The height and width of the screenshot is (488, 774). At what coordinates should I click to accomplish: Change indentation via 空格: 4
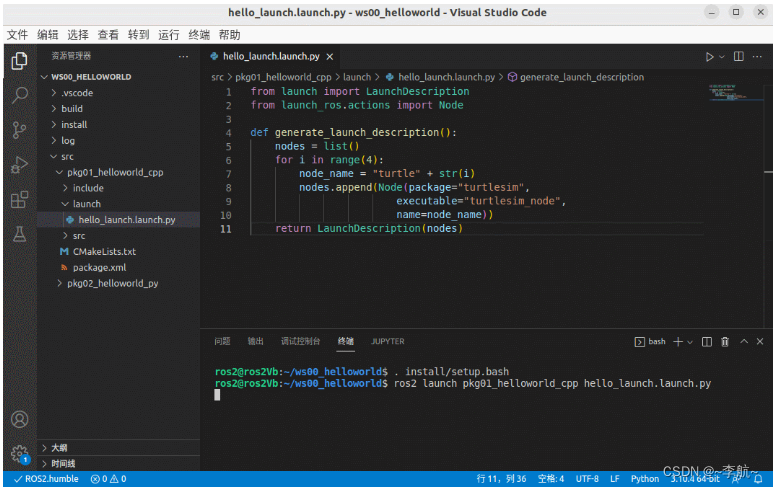point(551,479)
